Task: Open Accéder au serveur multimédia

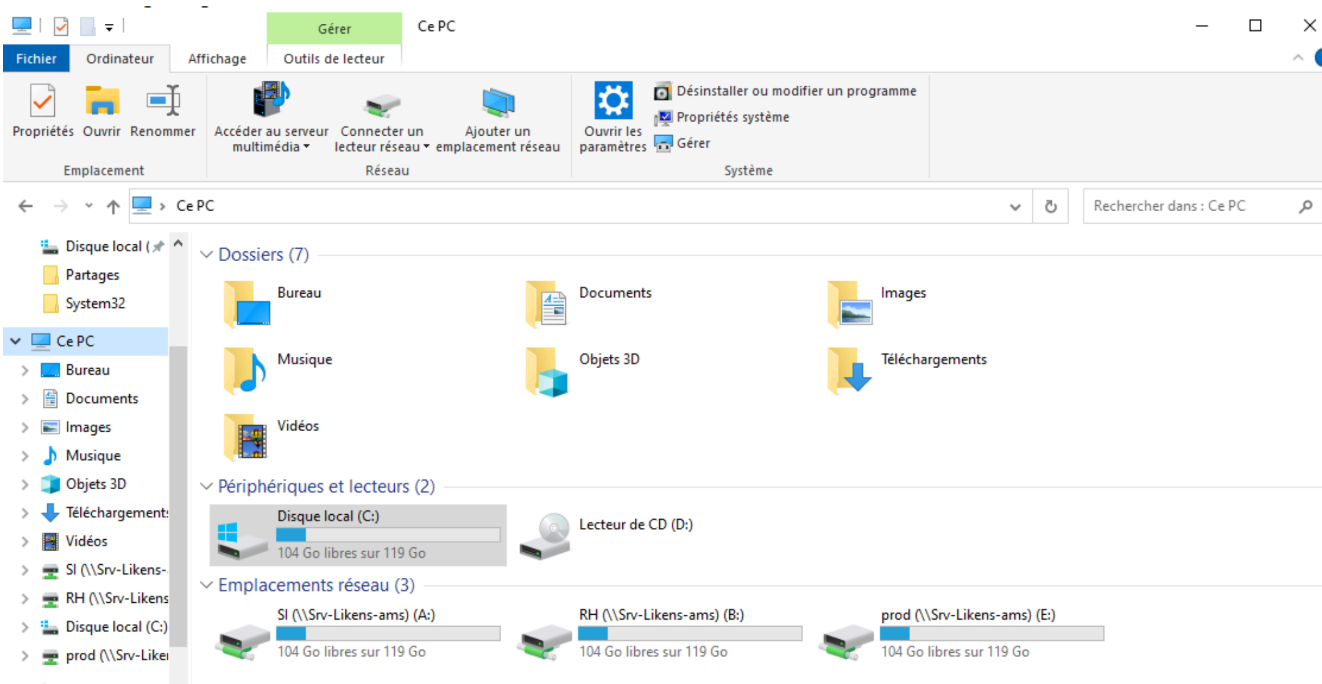Action: tap(271, 101)
